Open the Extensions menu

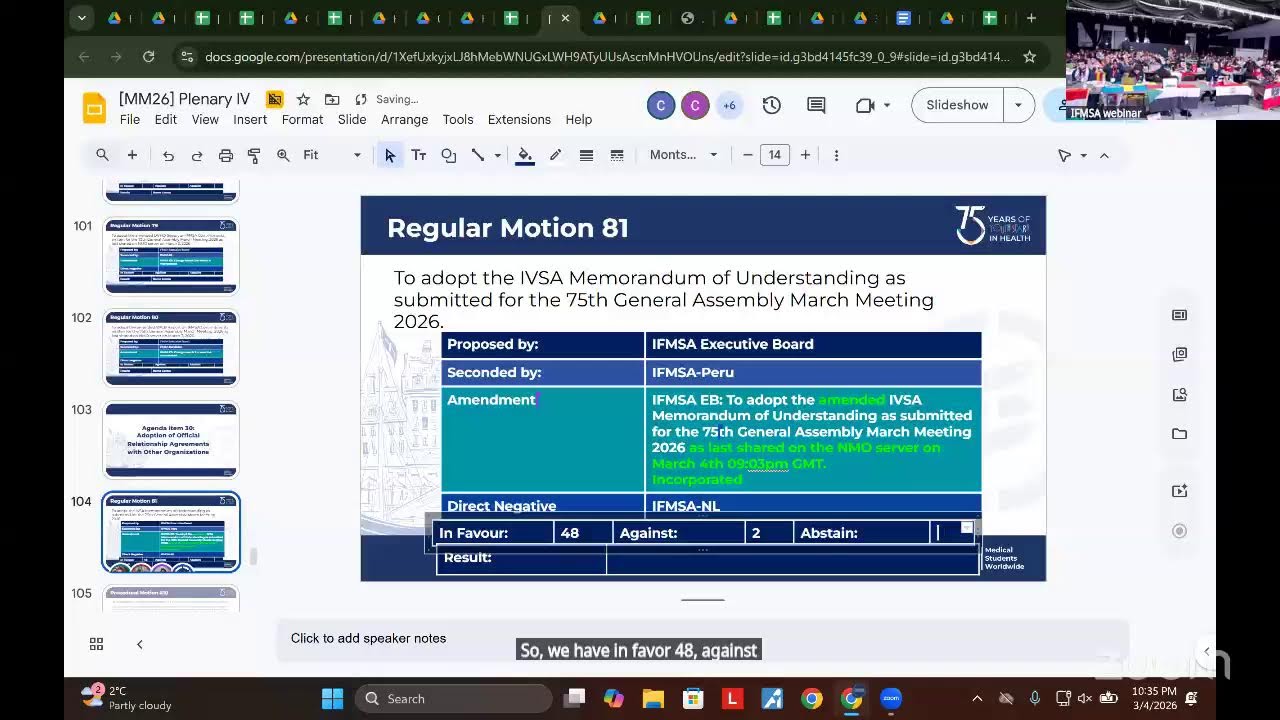(519, 119)
